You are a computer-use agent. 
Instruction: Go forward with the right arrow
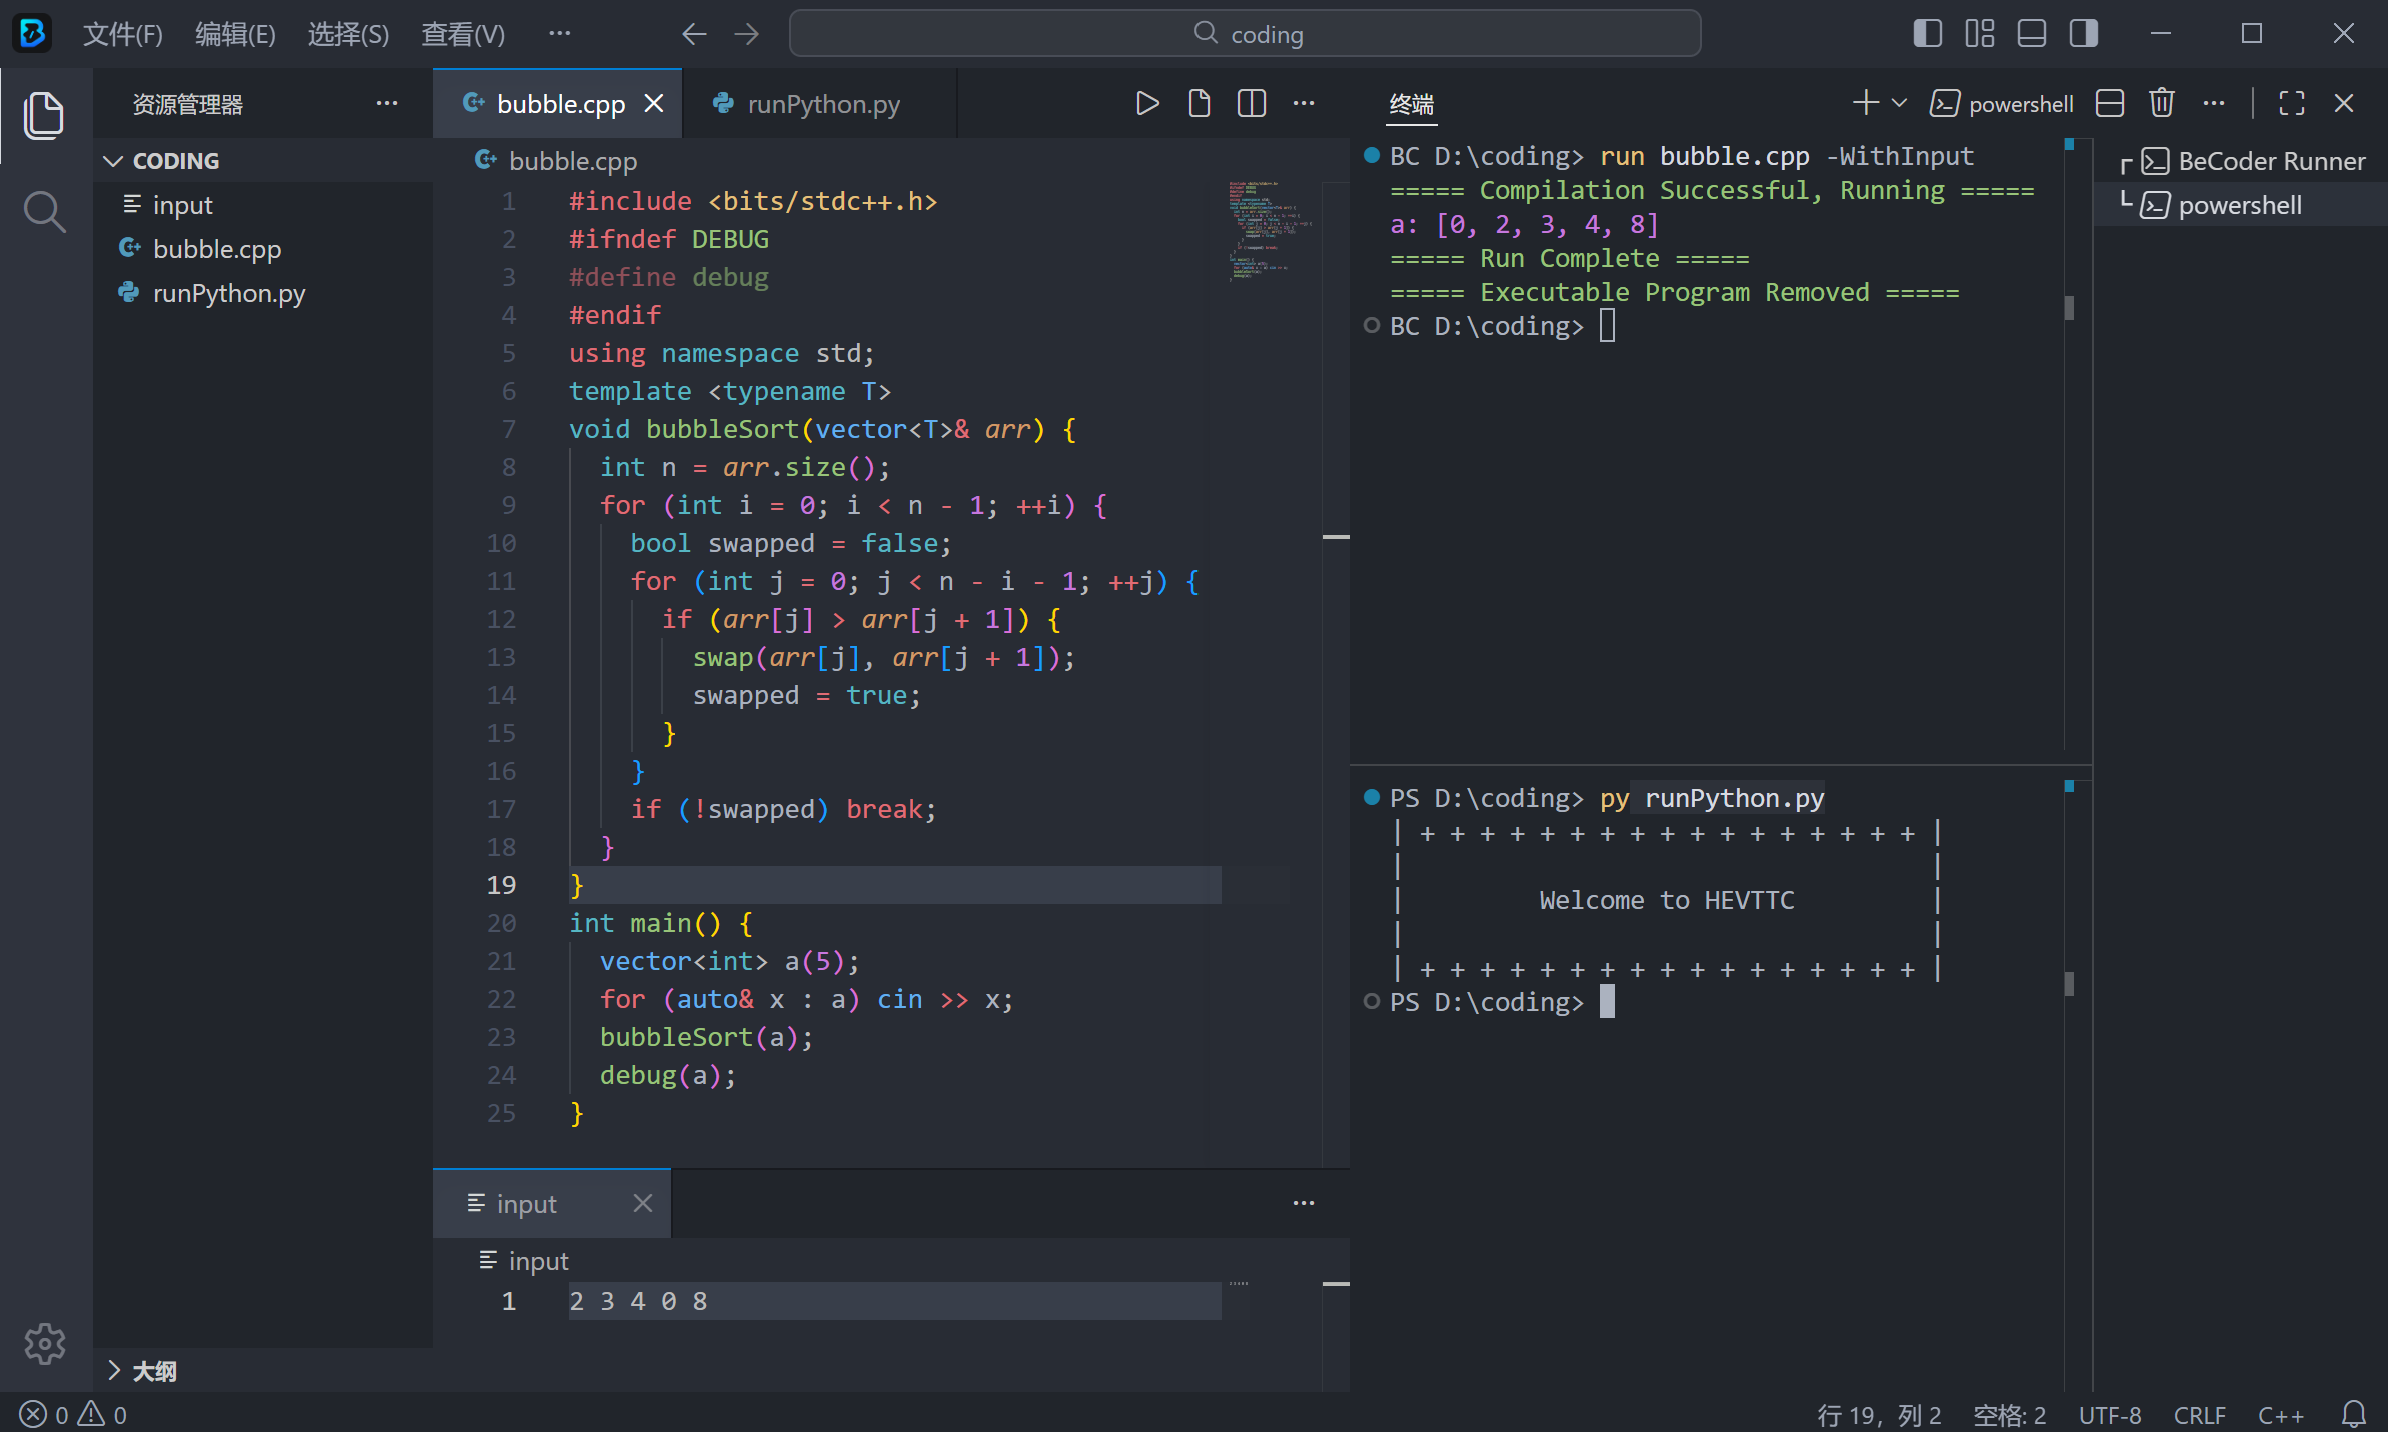pos(747,34)
